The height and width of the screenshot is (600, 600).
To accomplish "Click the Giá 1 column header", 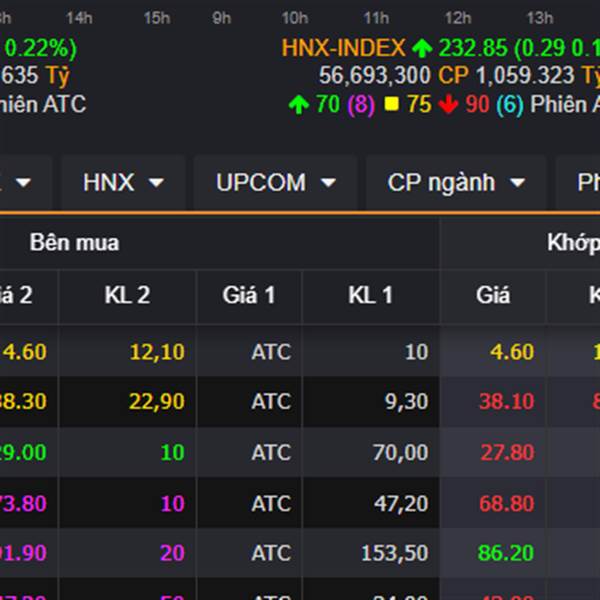I will (x=249, y=295).
